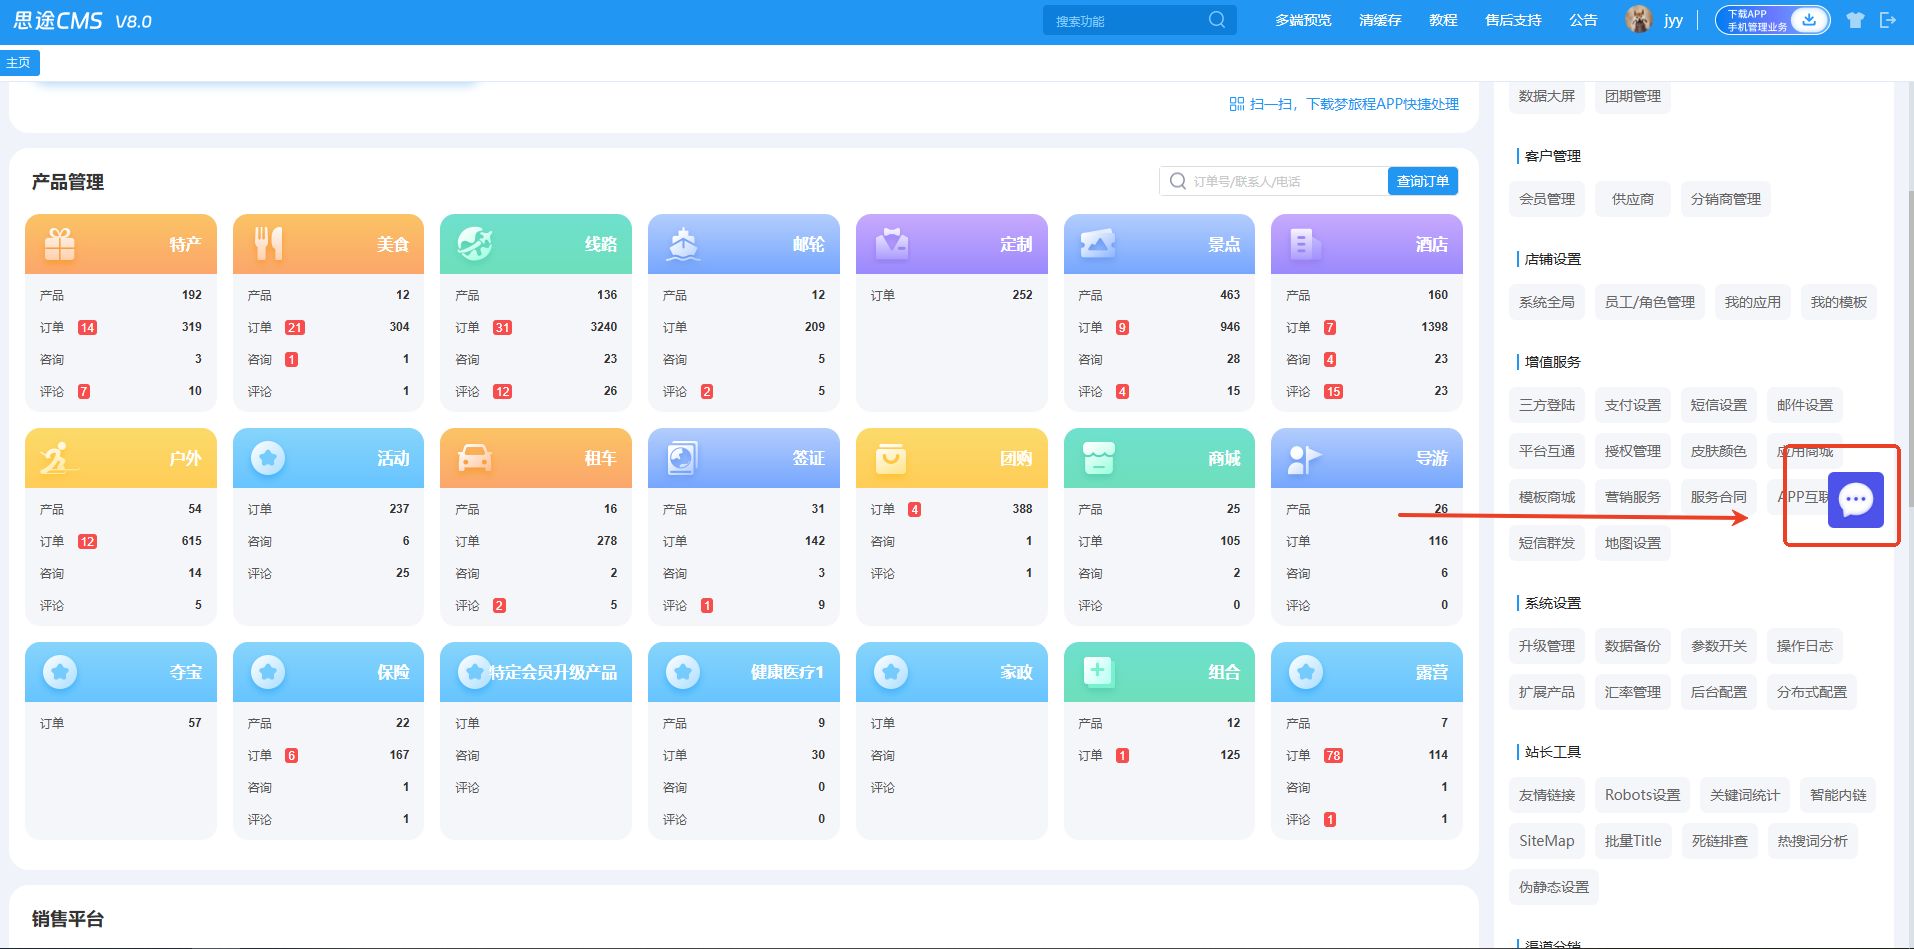
Task: Click the cruise ship icon on 邮轮 card
Action: pos(683,244)
